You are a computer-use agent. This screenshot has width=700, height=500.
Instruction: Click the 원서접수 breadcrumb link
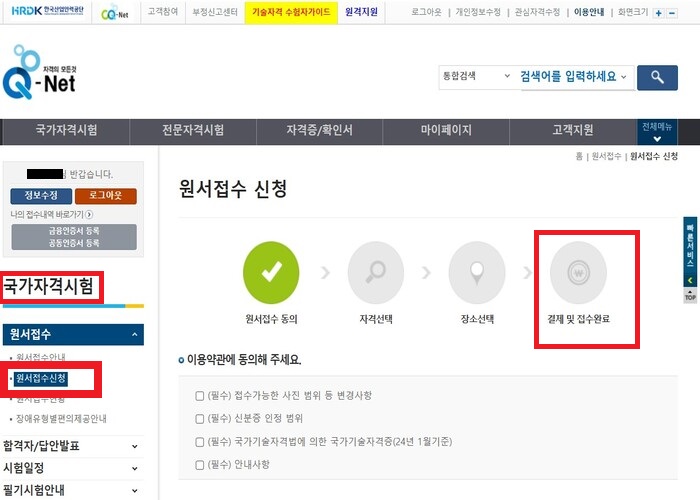tap(606, 156)
